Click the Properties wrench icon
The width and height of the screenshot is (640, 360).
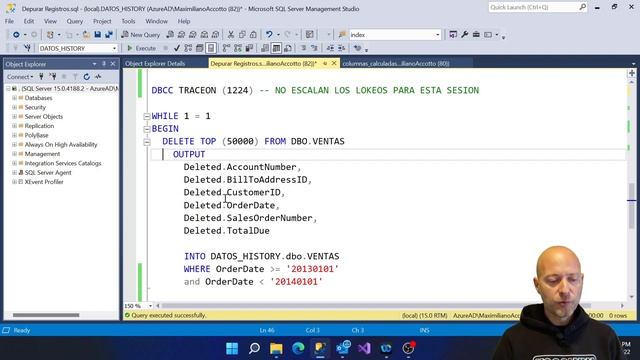coord(464,35)
